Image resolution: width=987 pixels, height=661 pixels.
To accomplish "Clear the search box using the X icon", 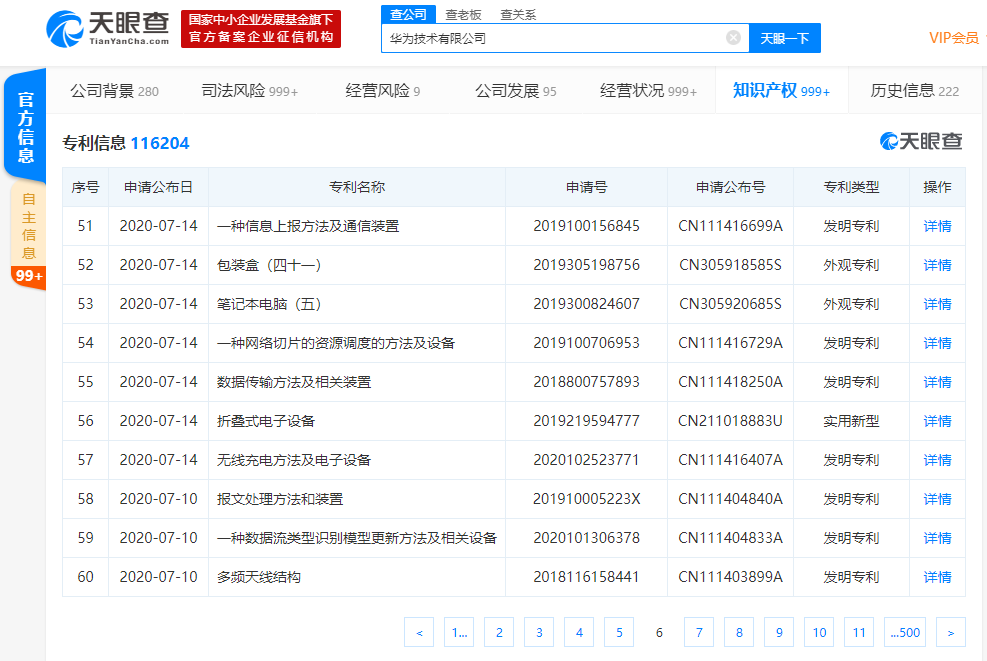I will click(x=733, y=37).
